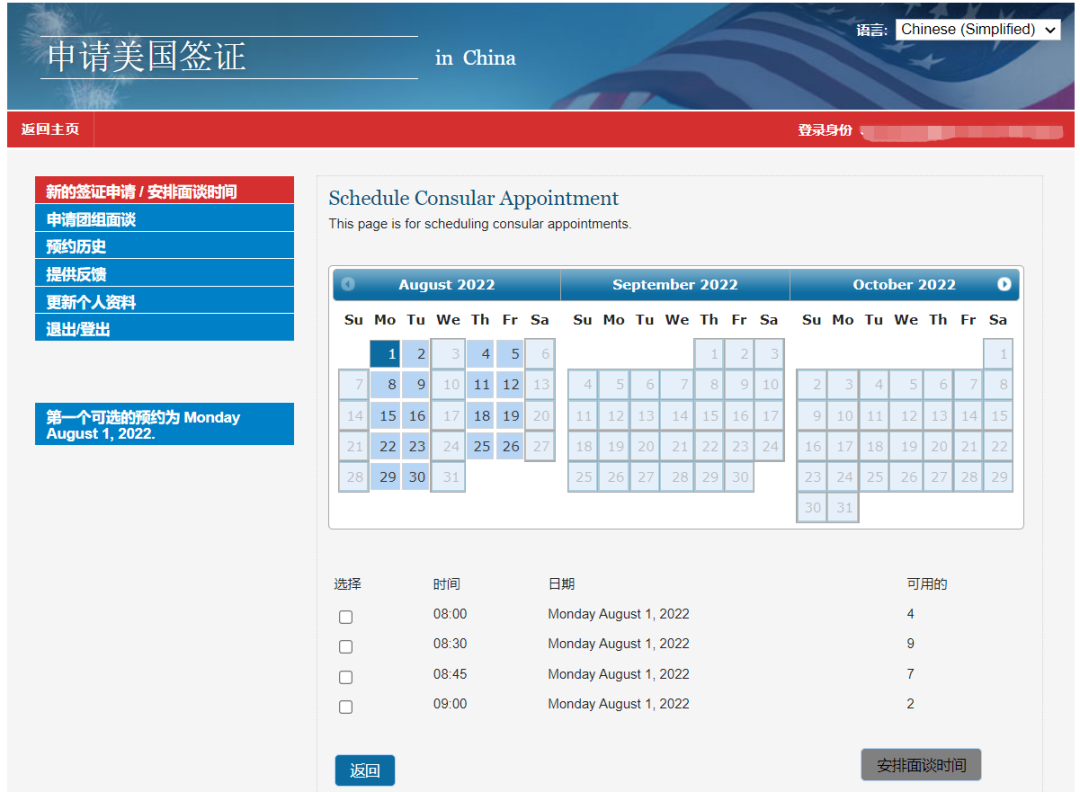The width and height of the screenshot is (1080, 792).
Task: Click the 可用的 column header
Action: (x=926, y=584)
